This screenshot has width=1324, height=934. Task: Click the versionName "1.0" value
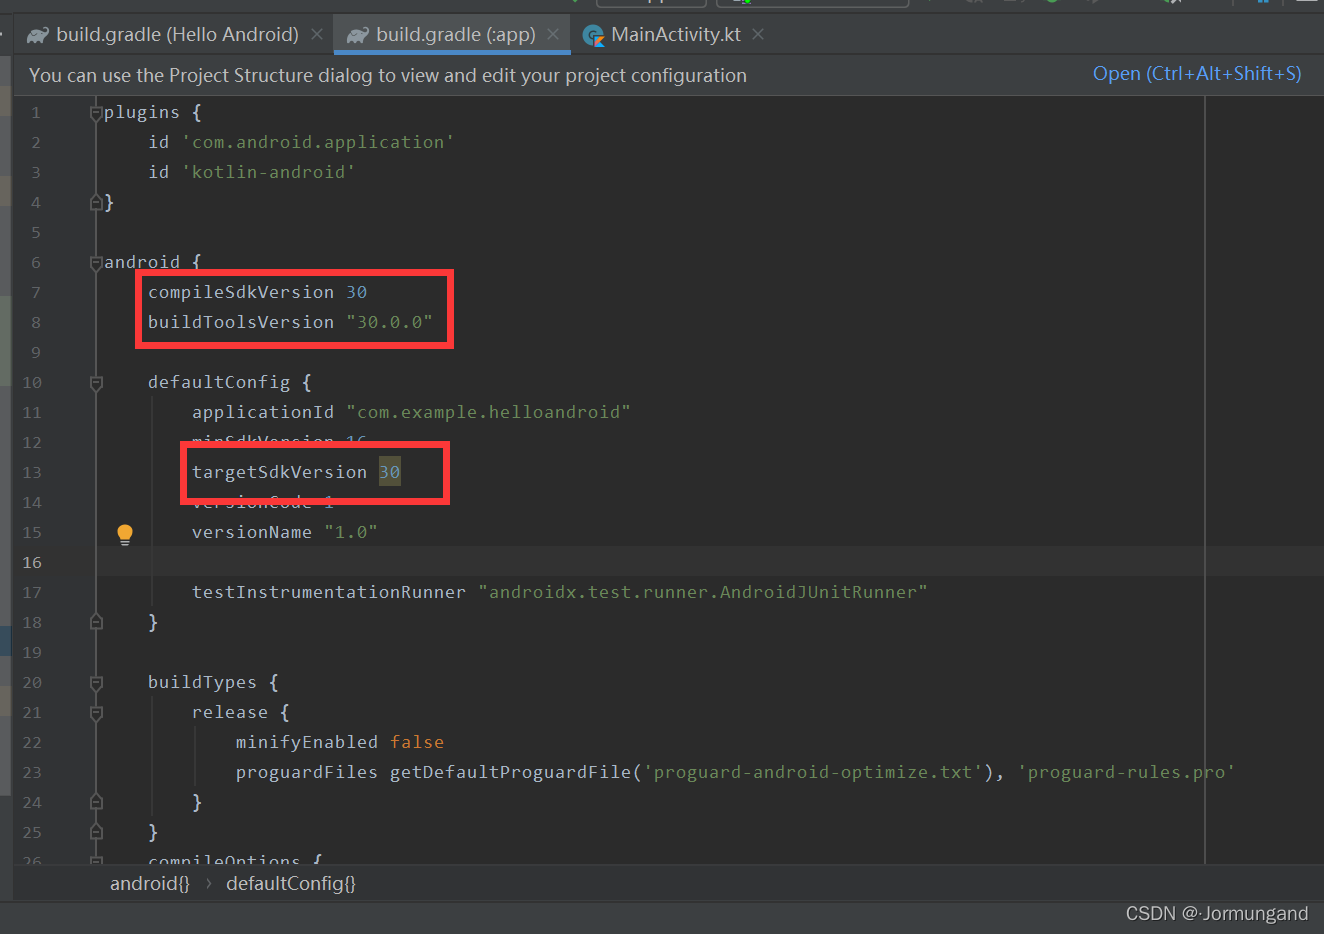pyautogui.click(x=351, y=532)
